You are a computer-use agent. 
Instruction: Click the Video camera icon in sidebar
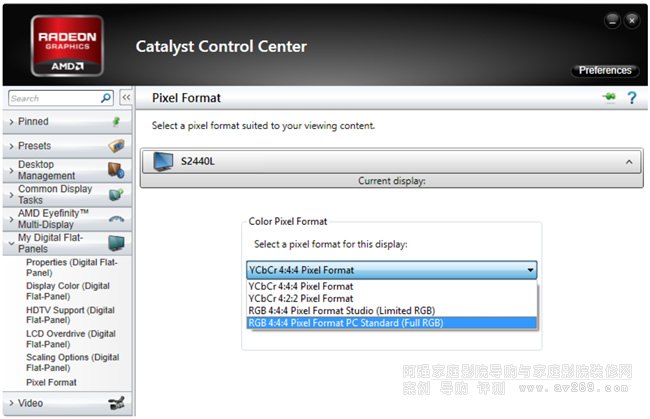pyautogui.click(x=116, y=403)
